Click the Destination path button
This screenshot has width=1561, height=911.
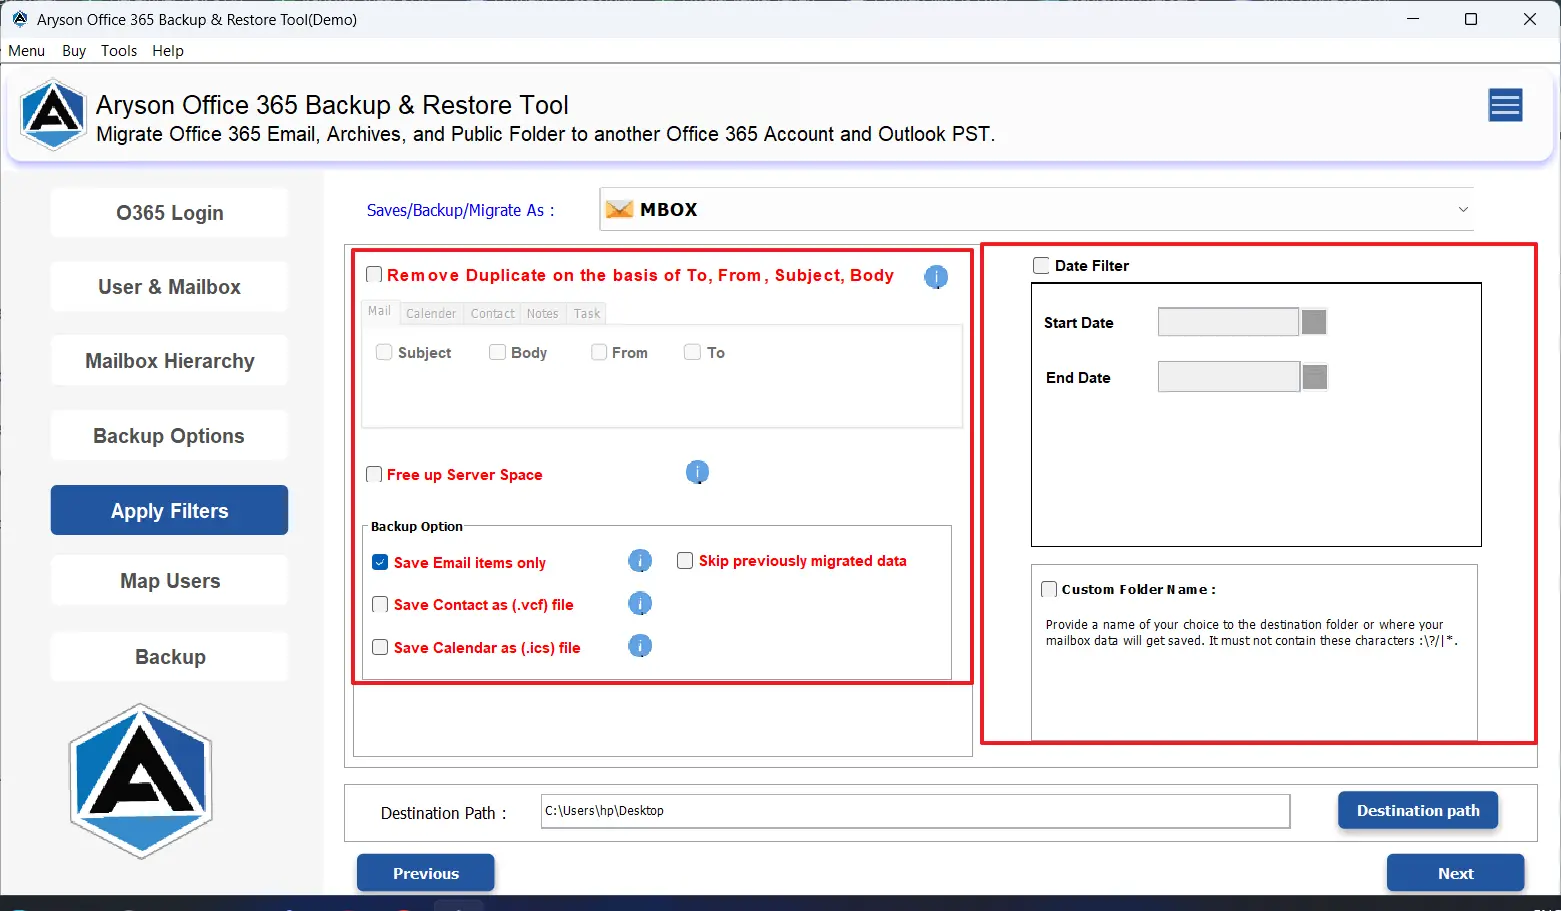1417,811
